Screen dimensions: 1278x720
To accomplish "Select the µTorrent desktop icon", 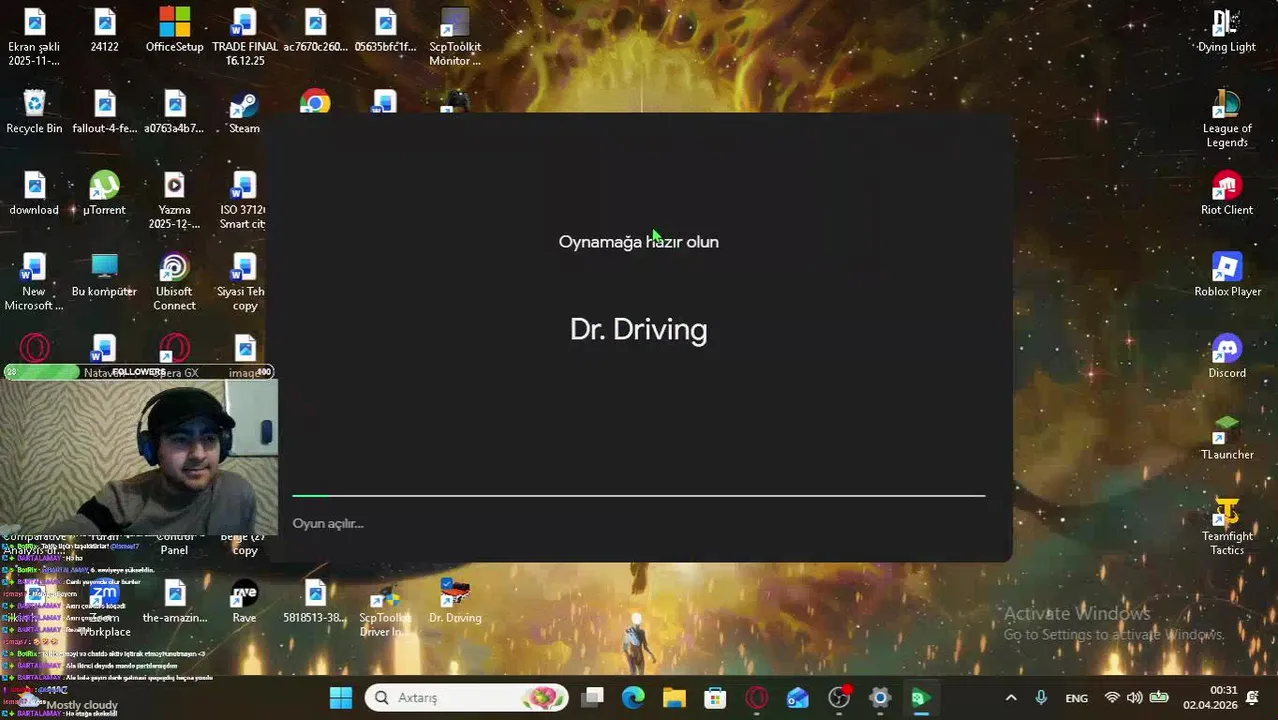I will pyautogui.click(x=104, y=194).
